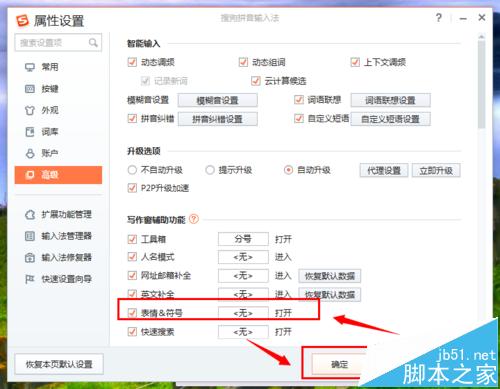Click the 恢复本页默认设置 button
Viewport: 500px width, 389px height.
(59, 364)
